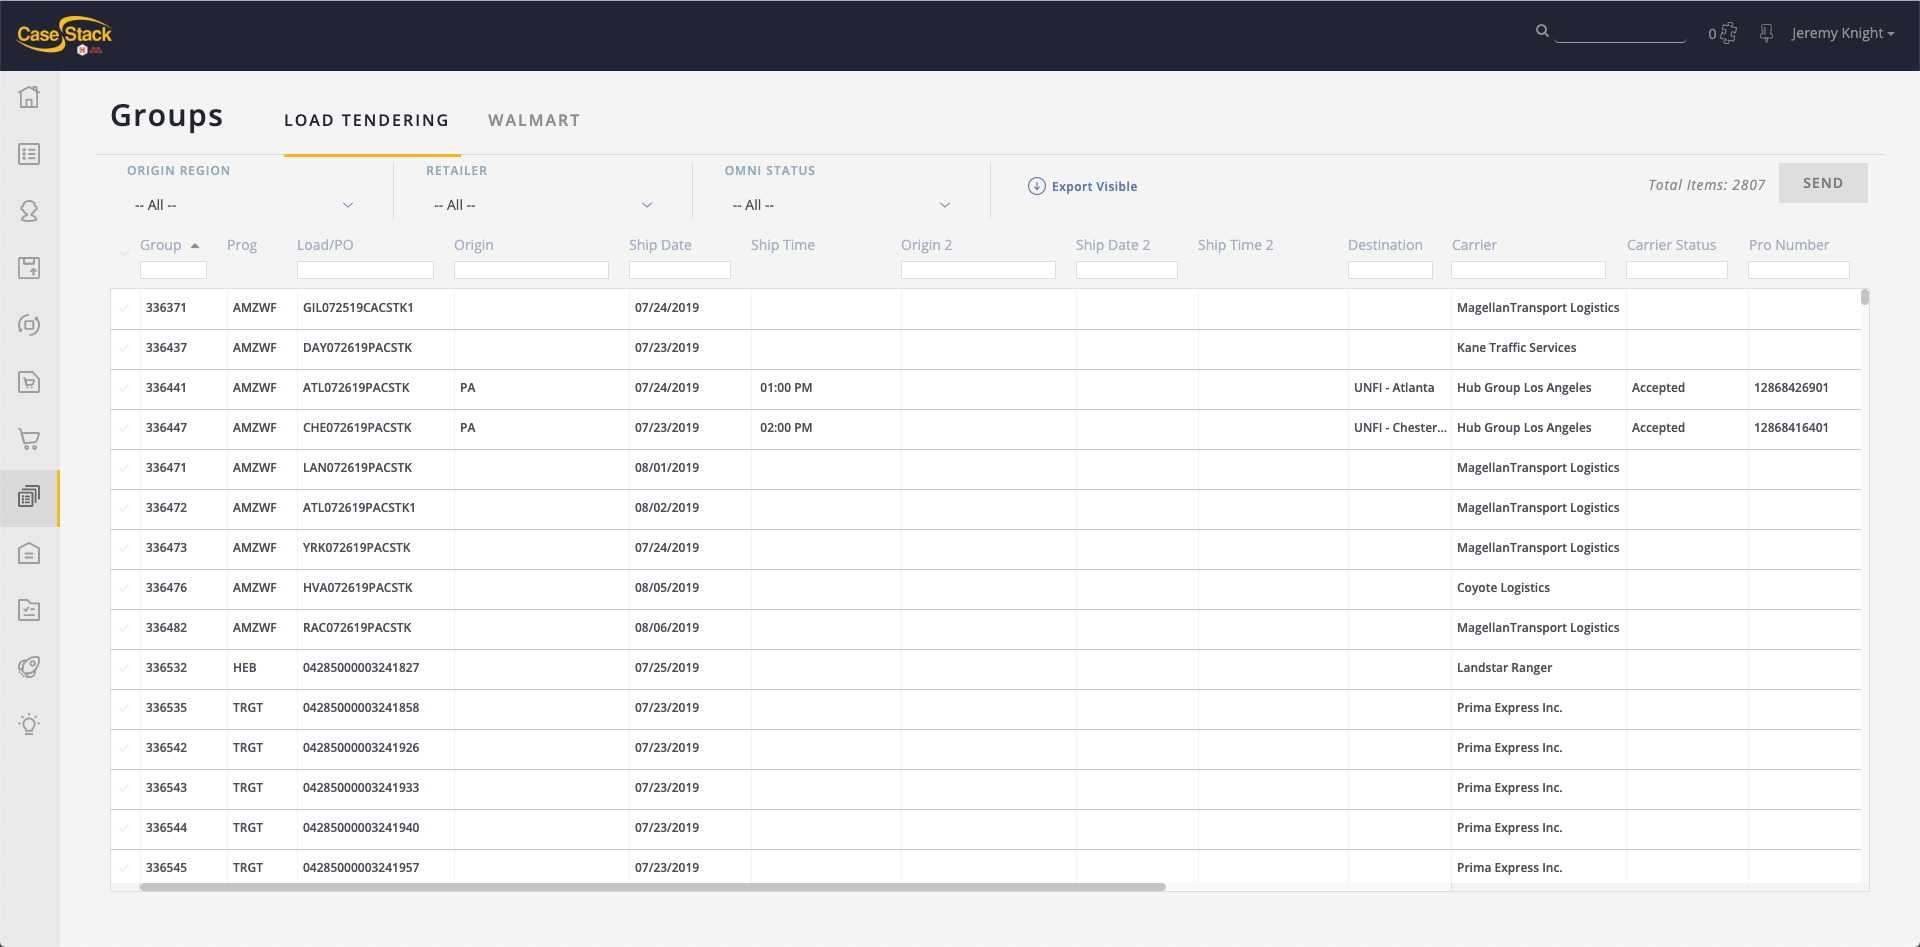This screenshot has width=1920, height=947.
Task: Switch to the Load Tendering tab
Action: click(366, 120)
